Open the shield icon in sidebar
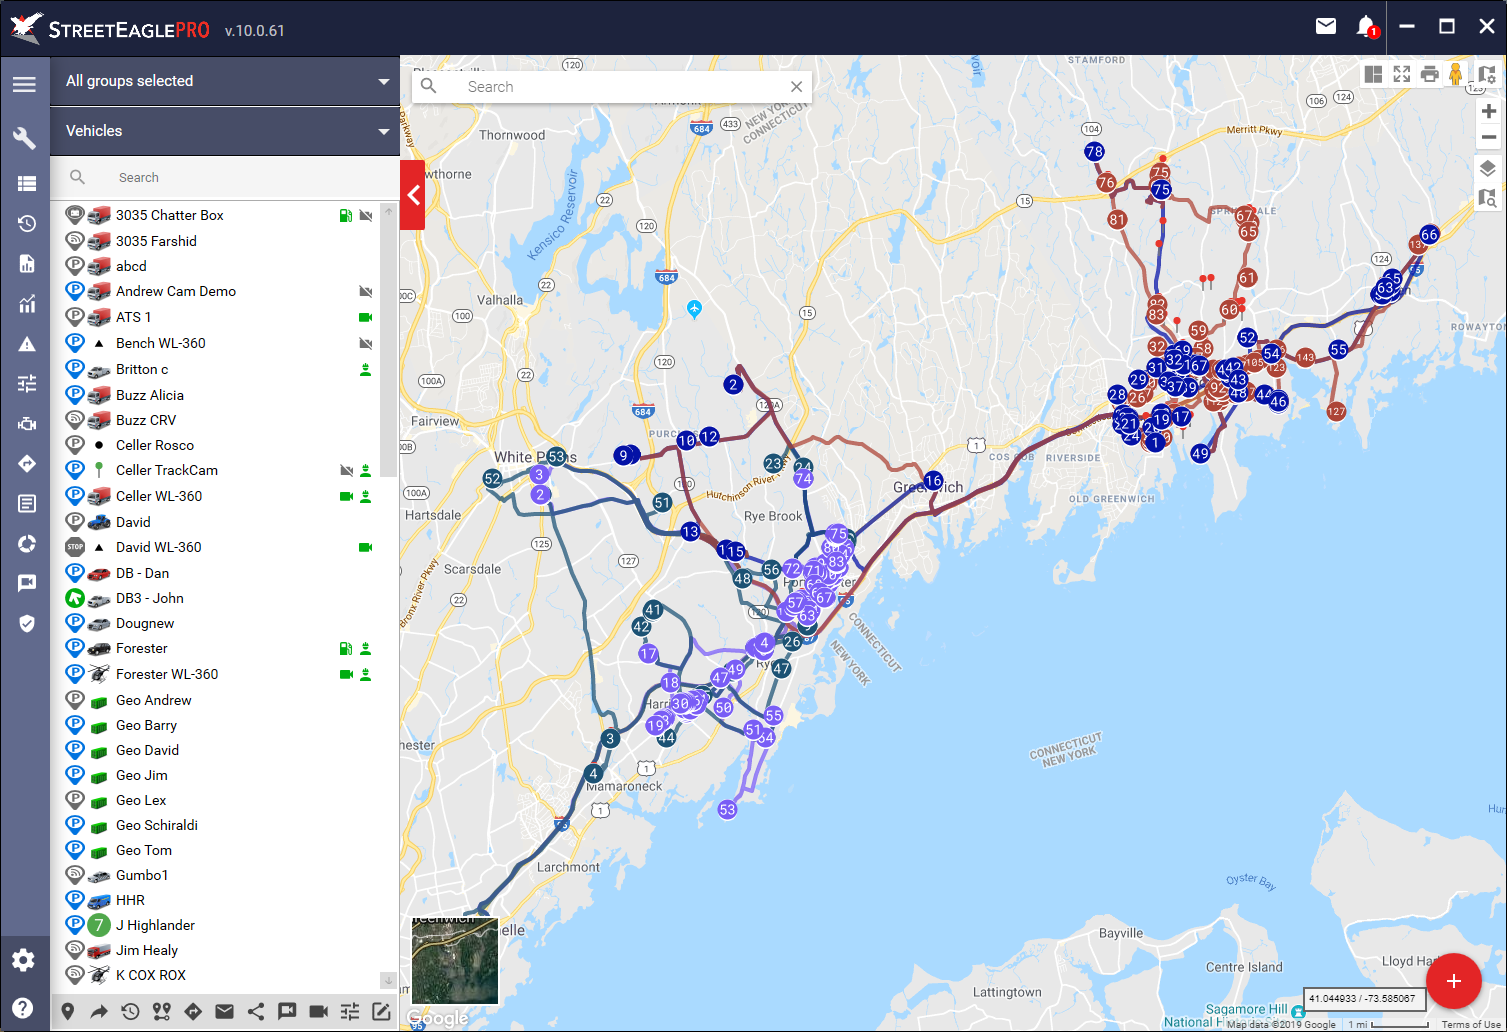Image resolution: width=1507 pixels, height=1032 pixels. click(27, 623)
